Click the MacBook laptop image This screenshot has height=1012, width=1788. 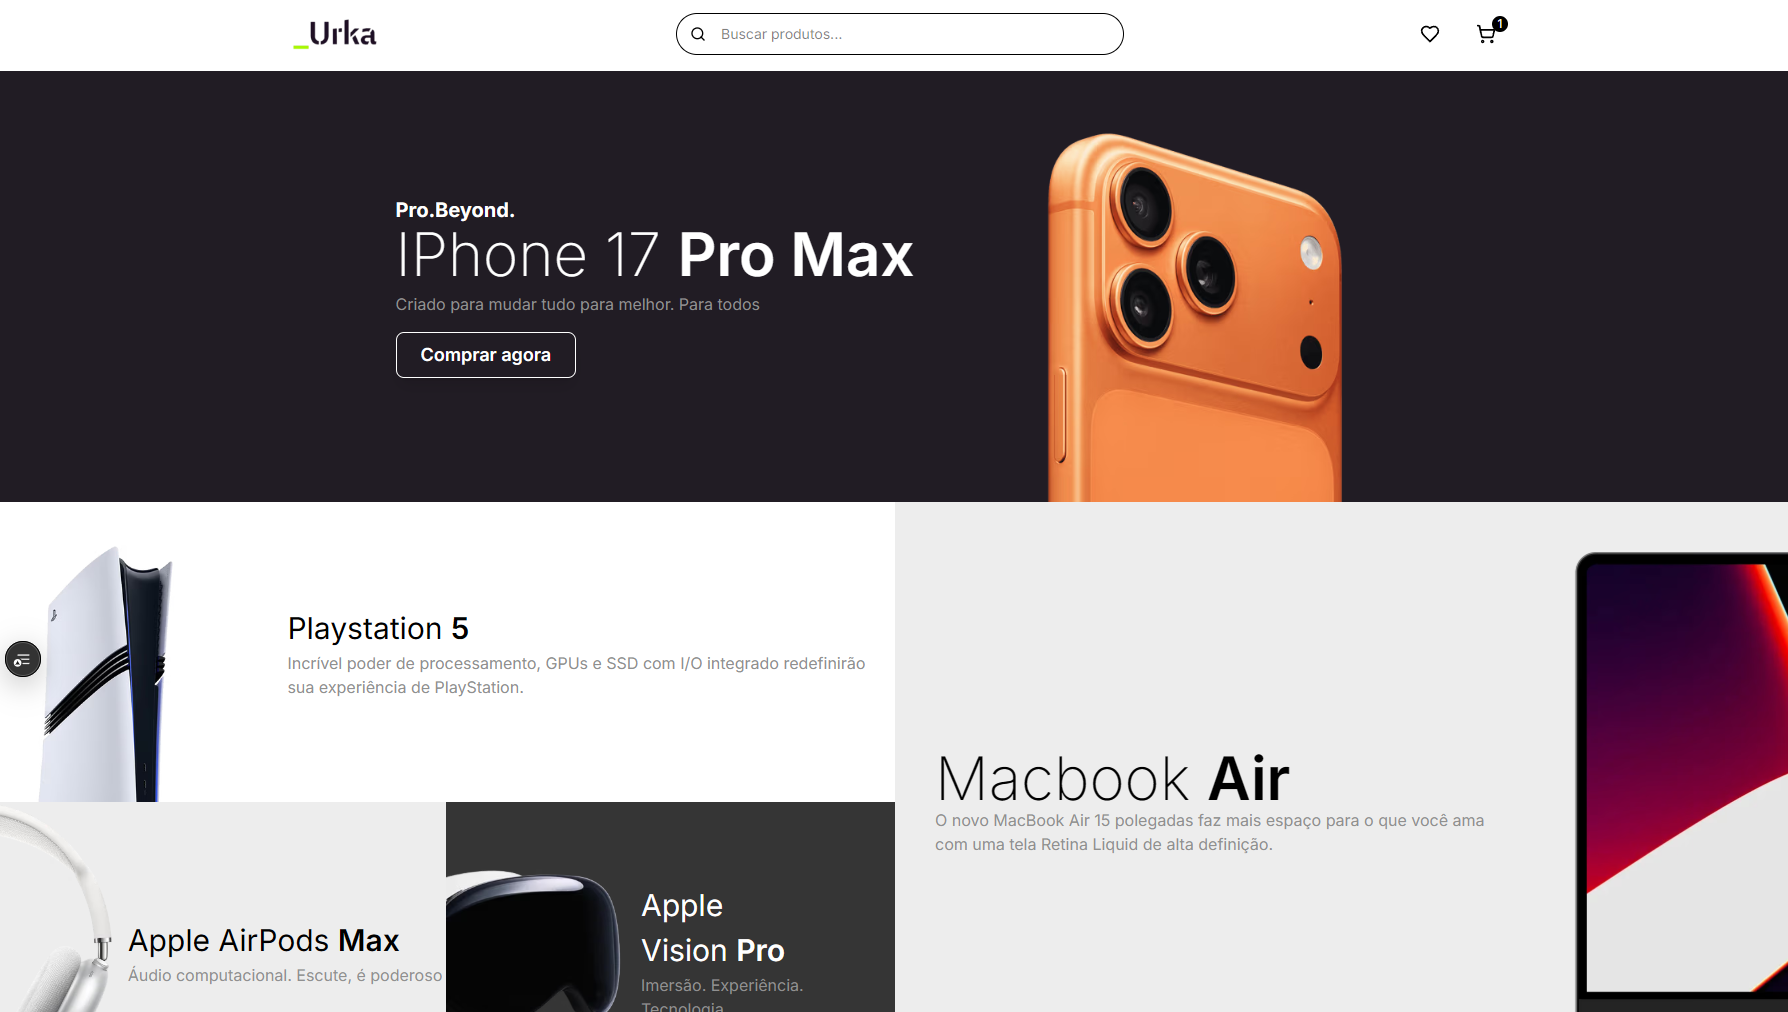coord(1682,782)
